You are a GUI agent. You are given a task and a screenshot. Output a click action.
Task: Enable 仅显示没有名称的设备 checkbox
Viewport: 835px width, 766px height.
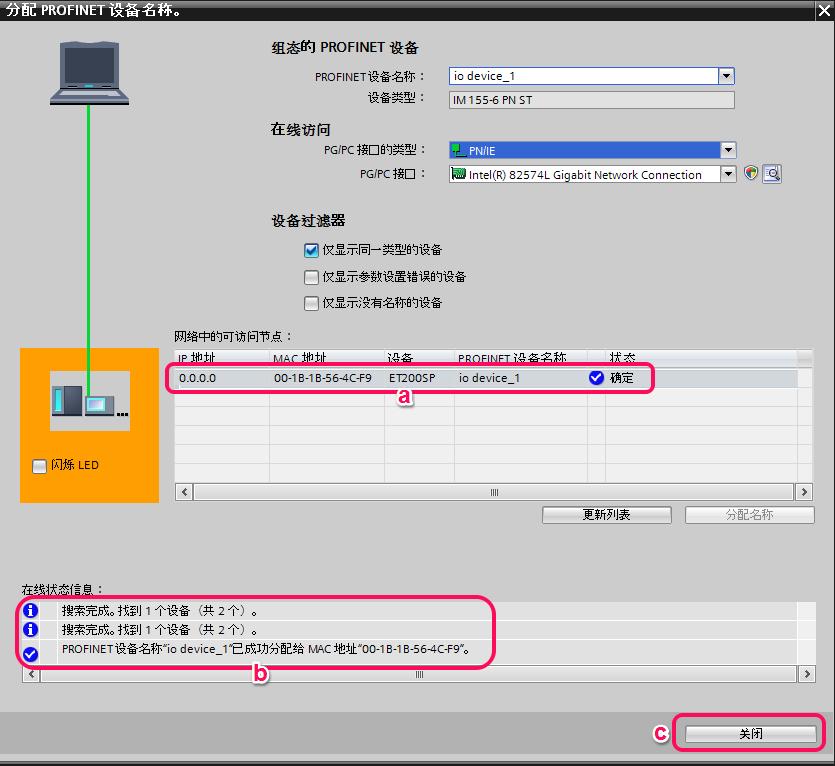pos(312,303)
